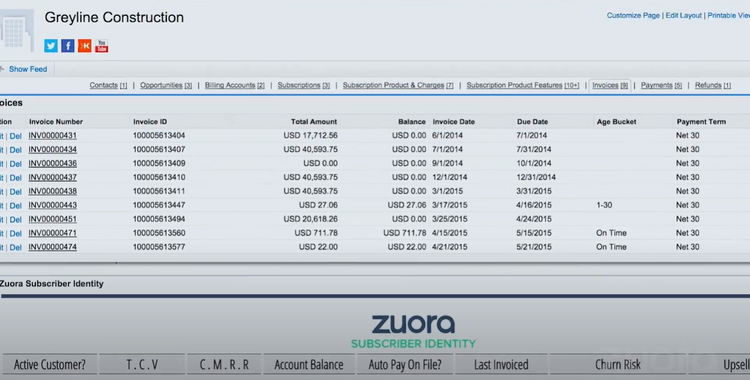Delete invoice INV00000451 via Del link
This screenshot has height=380, width=750.
pos(16,220)
